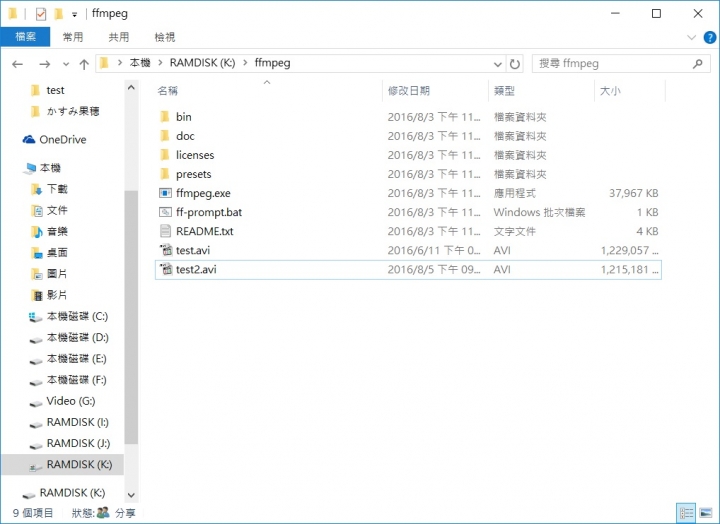The width and height of the screenshot is (720, 524).
Task: Sort by the 名稱 column header
Action: click(x=167, y=91)
